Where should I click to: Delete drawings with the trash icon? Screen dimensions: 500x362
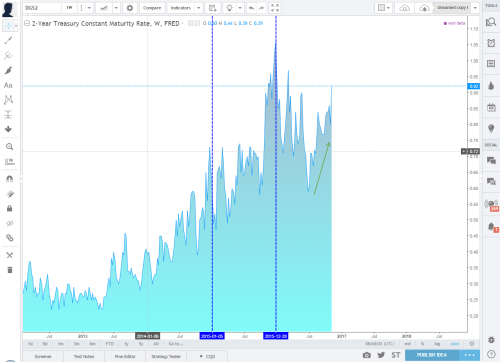click(x=10, y=270)
